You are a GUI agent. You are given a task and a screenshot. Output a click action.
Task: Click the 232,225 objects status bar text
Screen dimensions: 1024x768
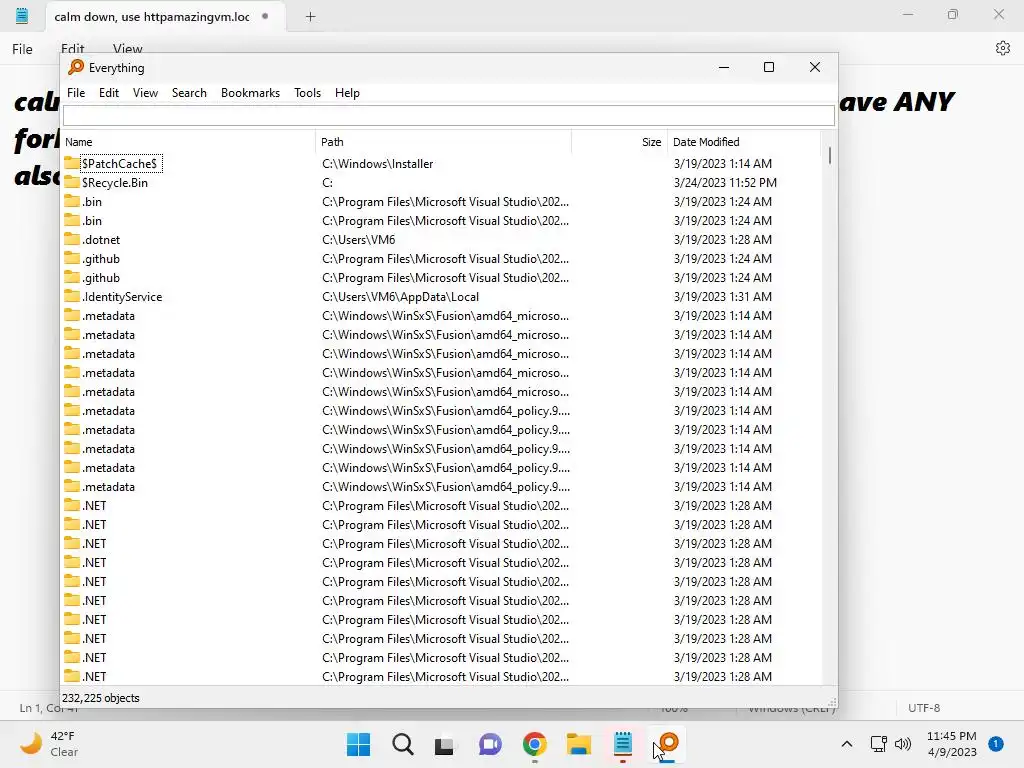101,698
